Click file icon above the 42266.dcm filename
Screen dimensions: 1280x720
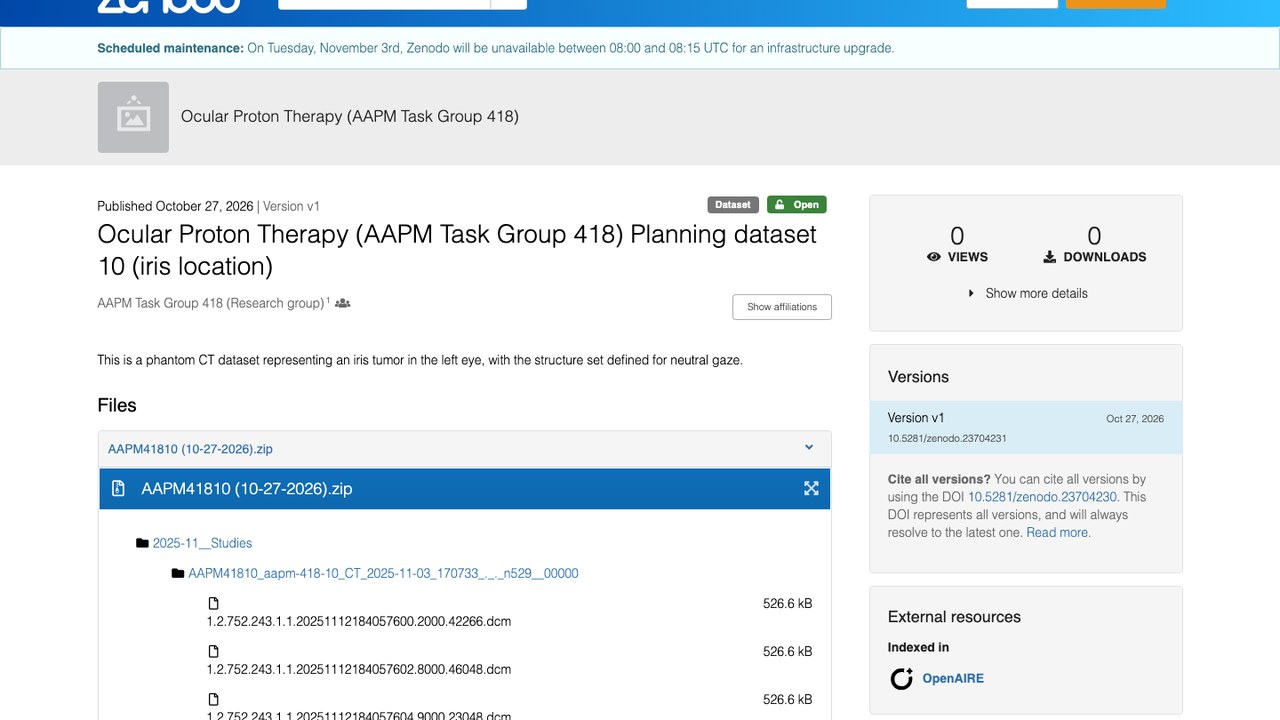(213, 603)
